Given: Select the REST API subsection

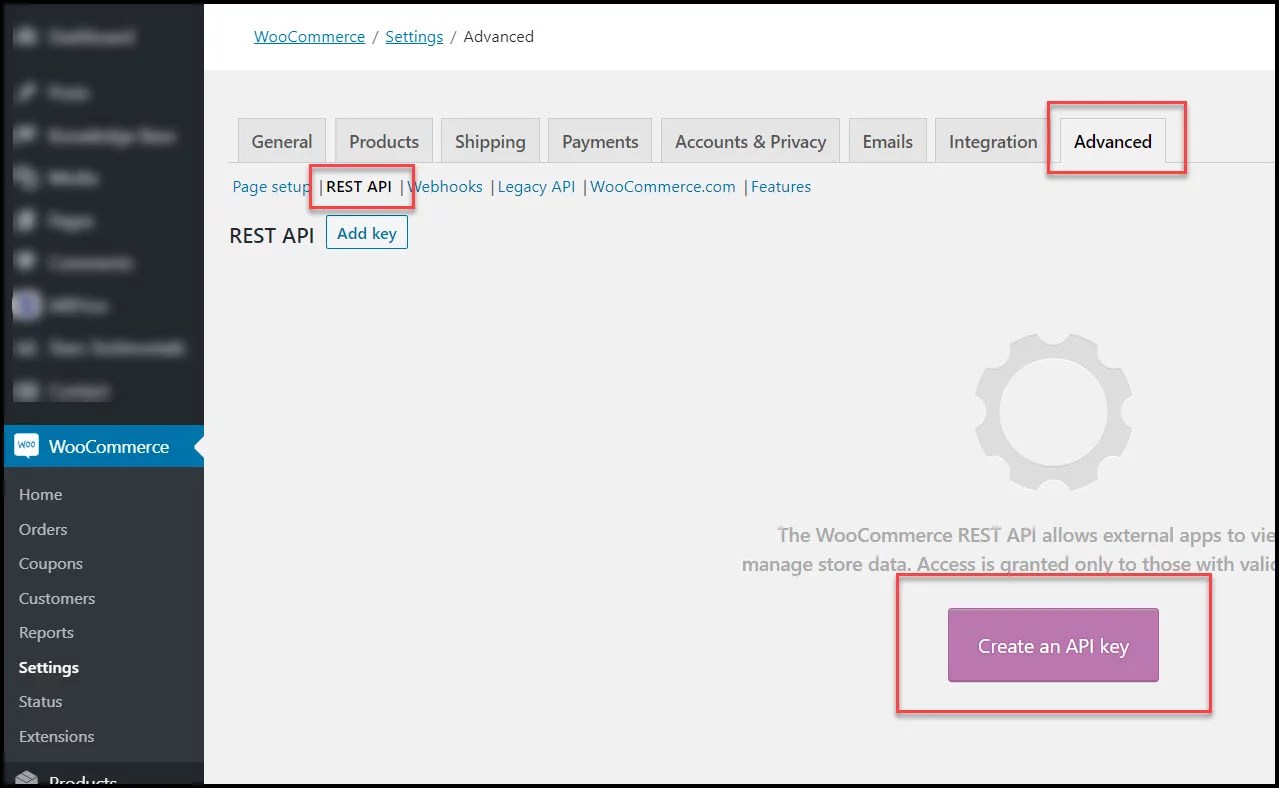Looking at the screenshot, I should (359, 187).
